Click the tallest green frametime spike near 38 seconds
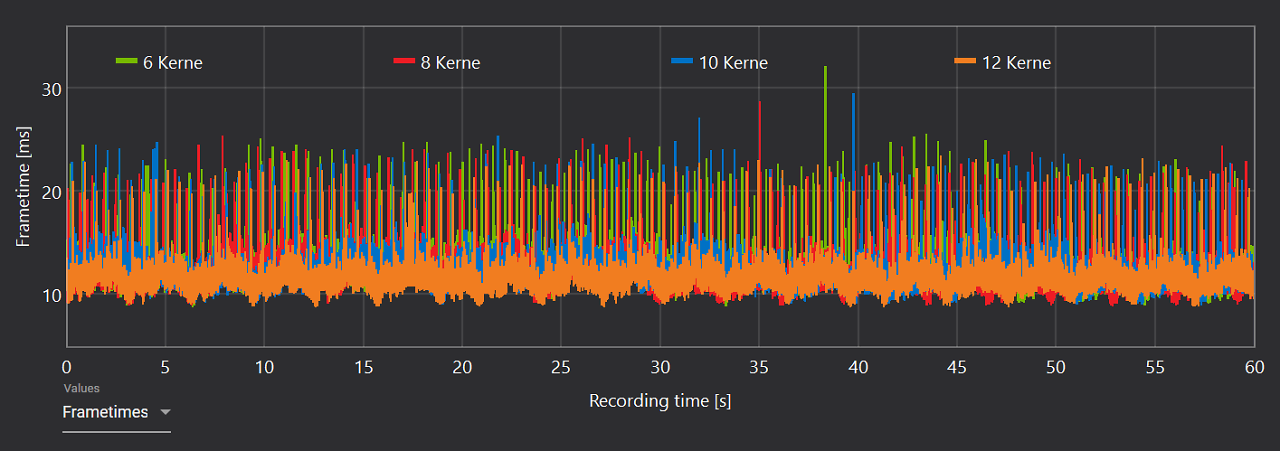 point(825,120)
